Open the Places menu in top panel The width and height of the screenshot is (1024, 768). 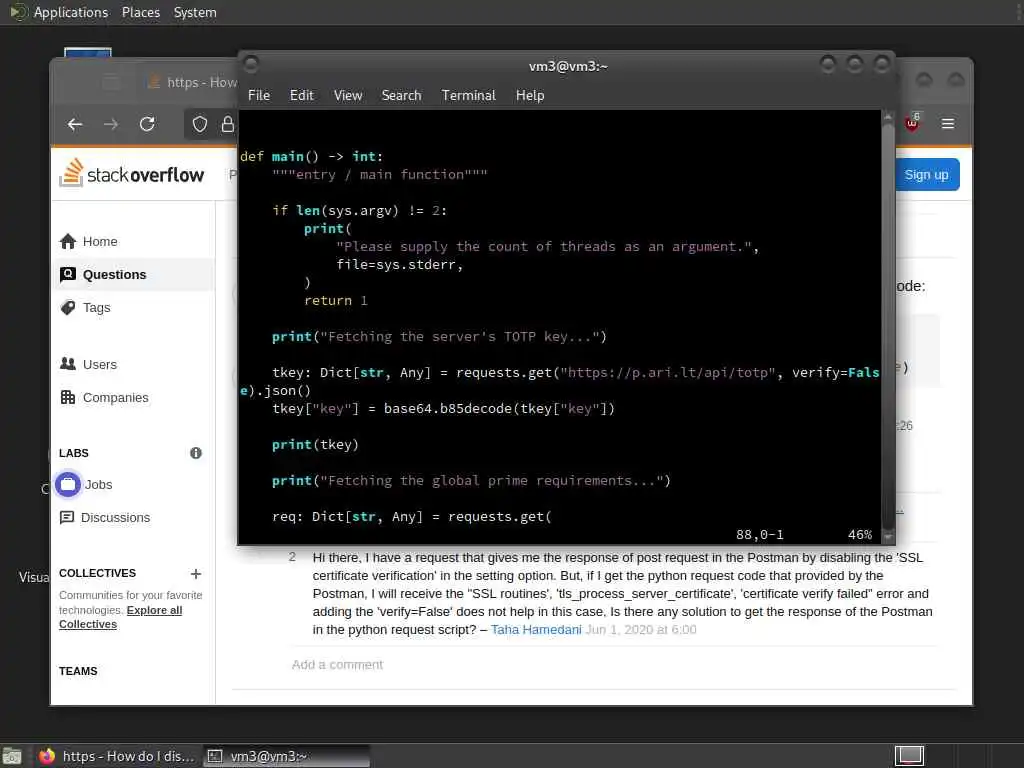pyautogui.click(x=141, y=12)
